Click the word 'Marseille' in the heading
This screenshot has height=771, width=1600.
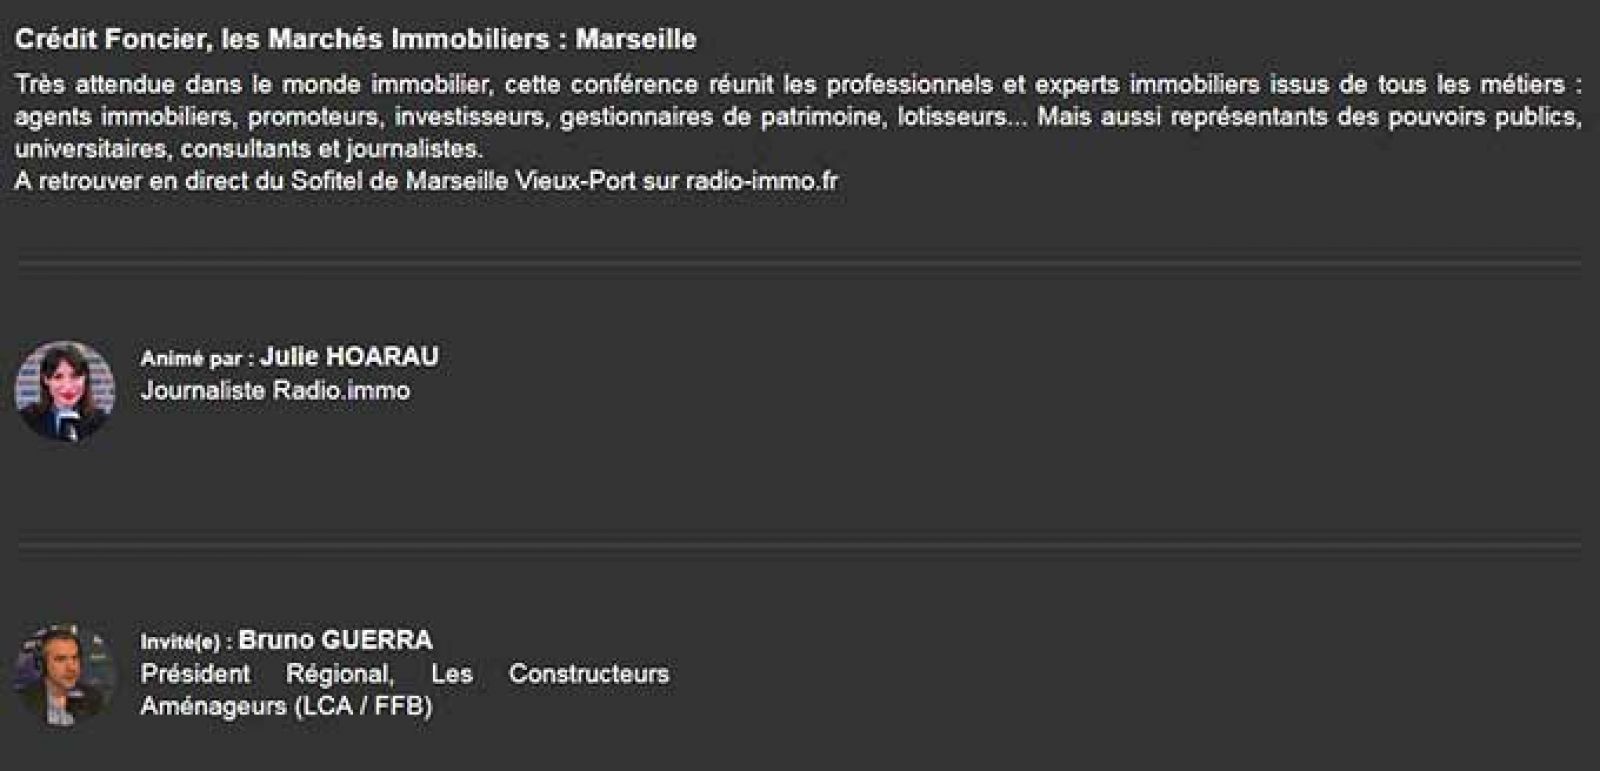coord(636,39)
